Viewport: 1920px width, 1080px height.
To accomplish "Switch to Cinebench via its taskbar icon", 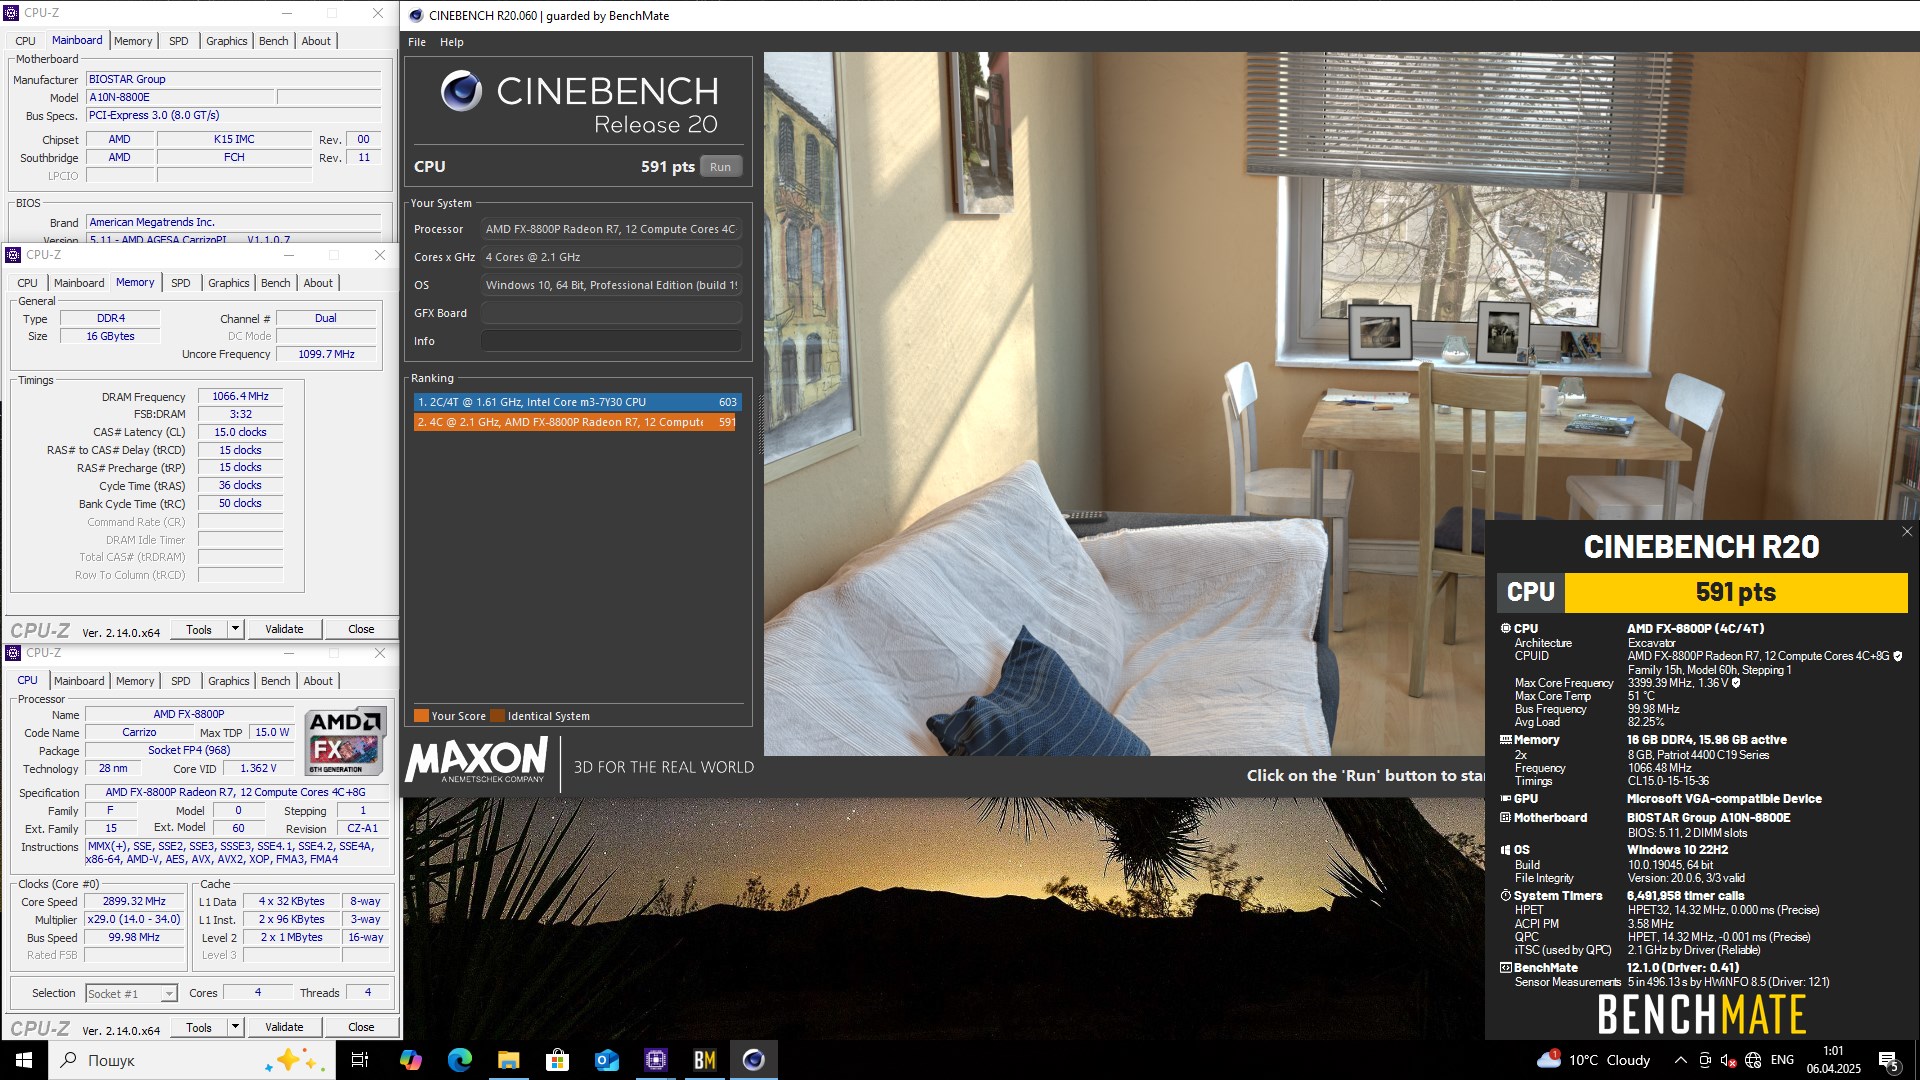I will (x=753, y=1060).
